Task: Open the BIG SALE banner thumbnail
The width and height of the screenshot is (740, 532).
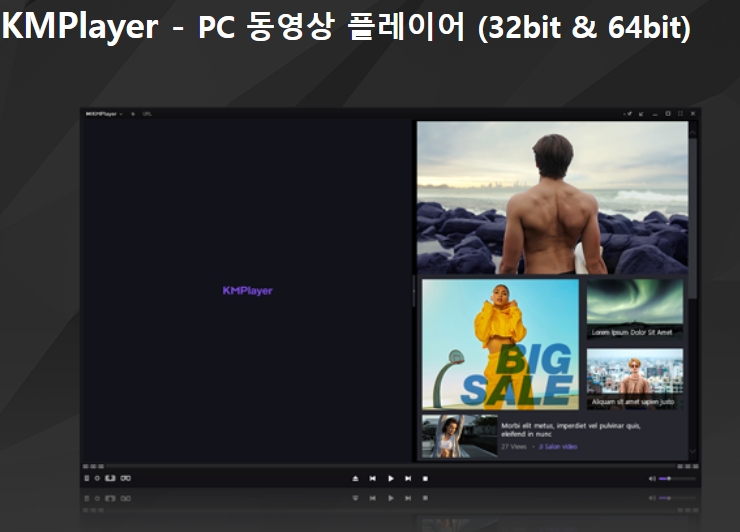Action: [x=500, y=344]
